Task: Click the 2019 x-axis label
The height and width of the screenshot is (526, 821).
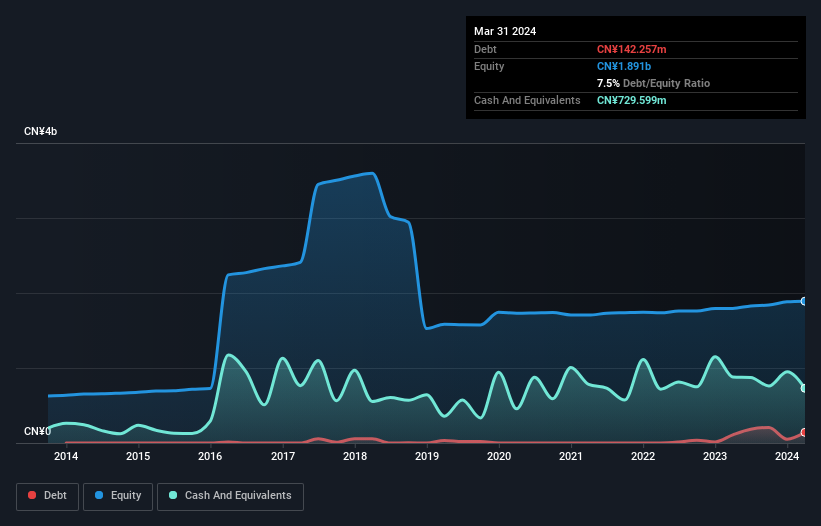Action: coord(427,456)
